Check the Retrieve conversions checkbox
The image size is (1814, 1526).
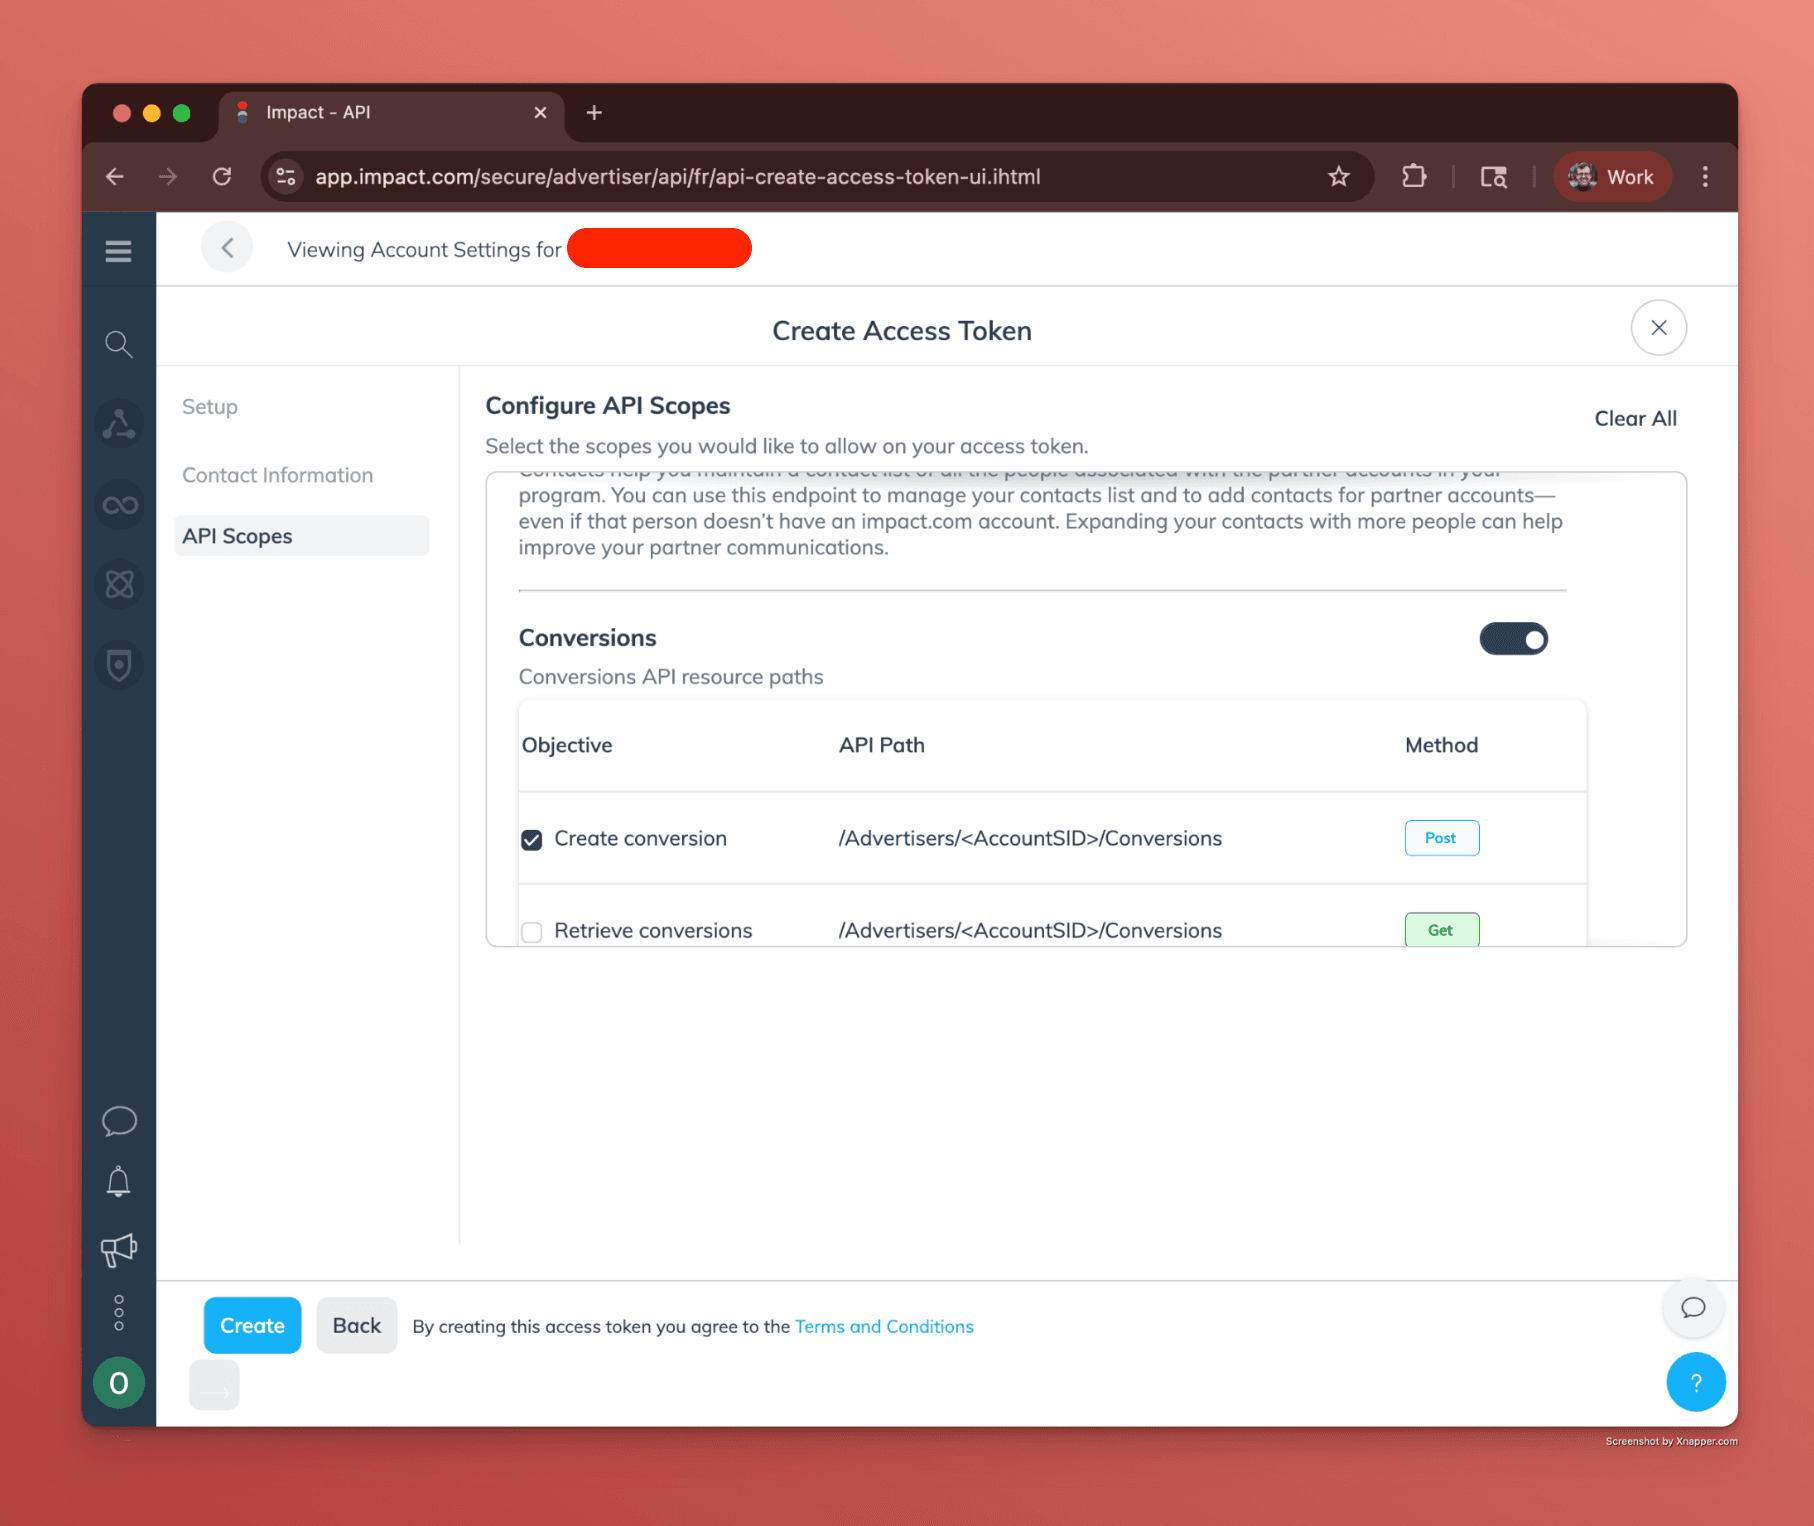point(532,932)
